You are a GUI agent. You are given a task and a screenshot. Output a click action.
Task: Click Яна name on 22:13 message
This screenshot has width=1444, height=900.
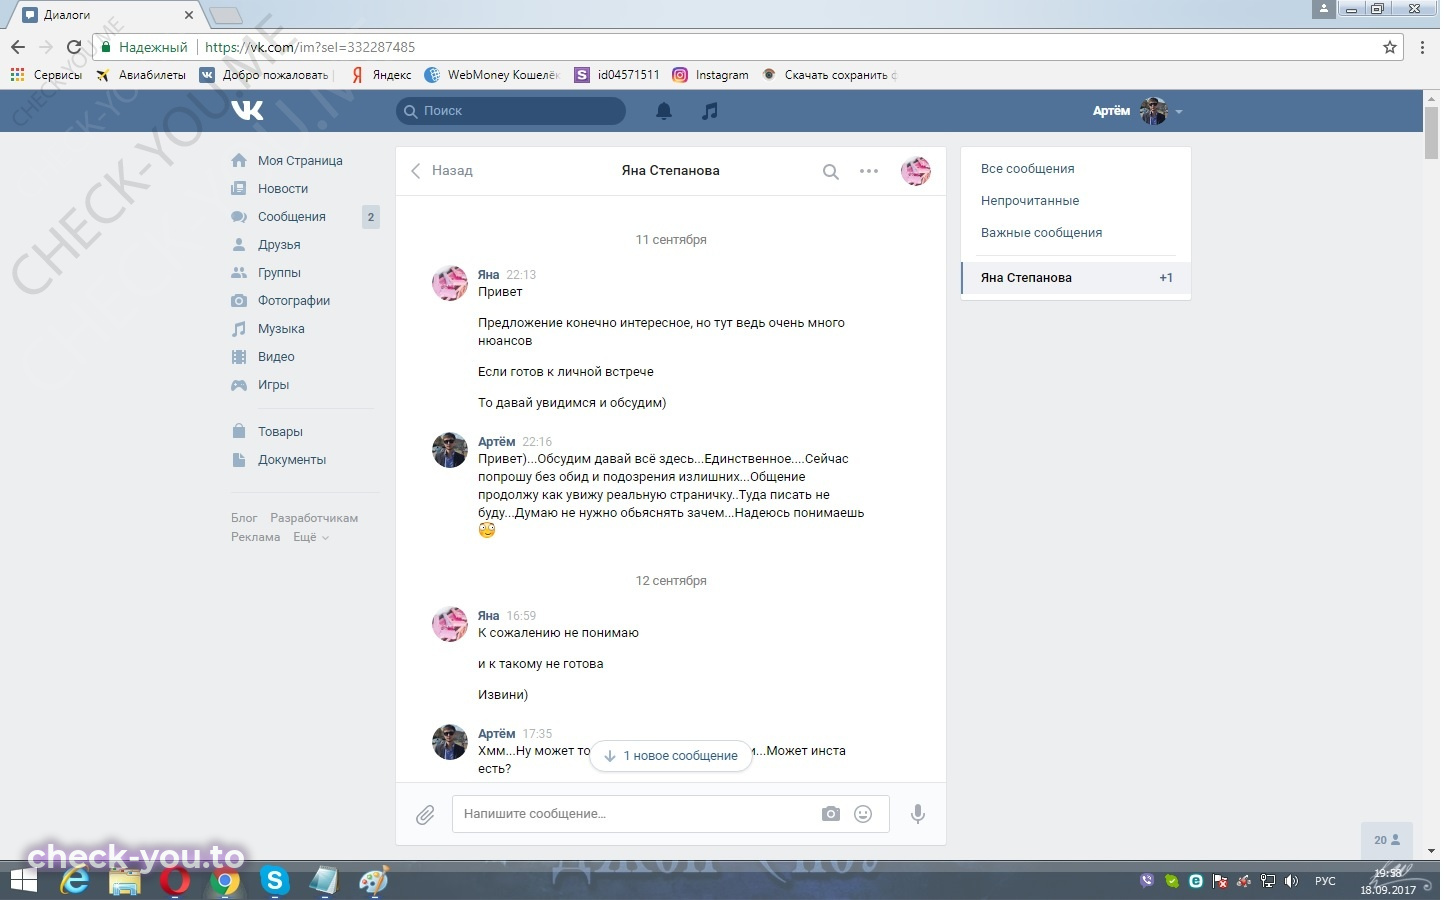tap(488, 275)
